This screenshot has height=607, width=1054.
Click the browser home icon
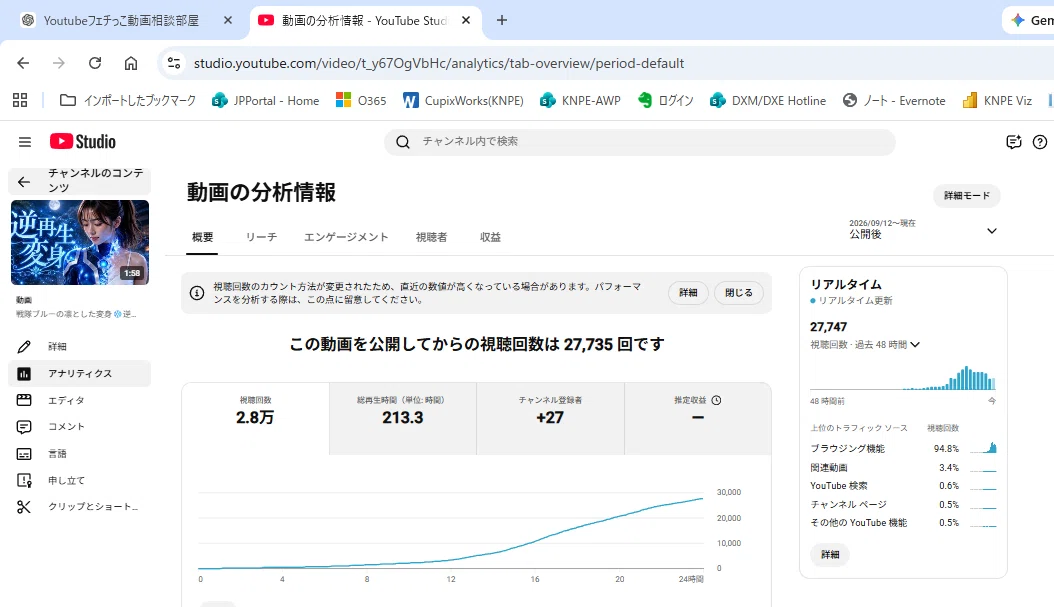[130, 63]
